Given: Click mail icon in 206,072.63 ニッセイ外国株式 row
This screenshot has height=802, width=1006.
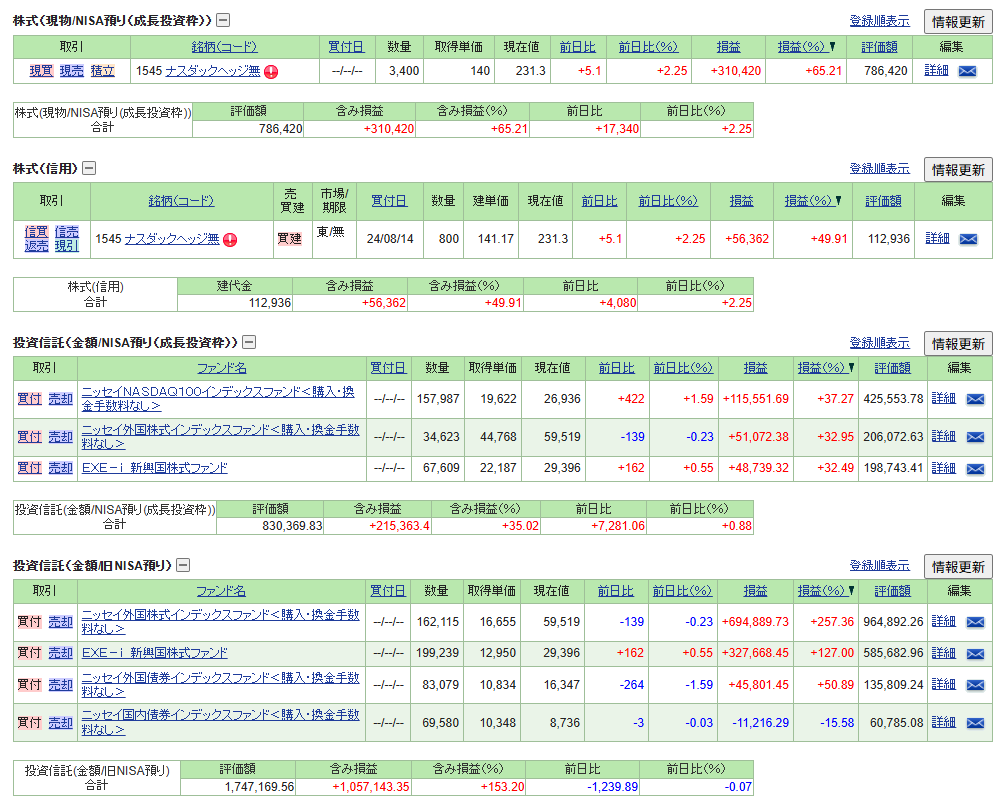Looking at the screenshot, I should 975,437.
